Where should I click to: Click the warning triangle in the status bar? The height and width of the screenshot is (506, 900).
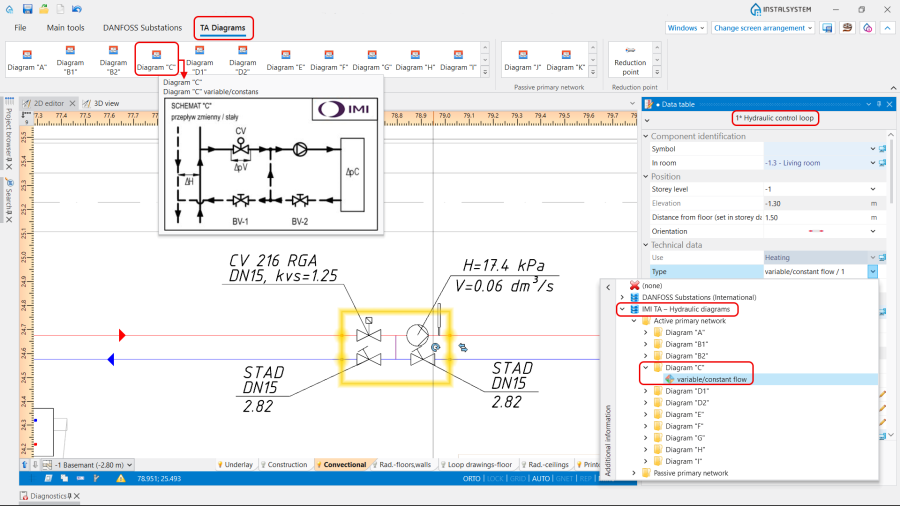[x=120, y=479]
